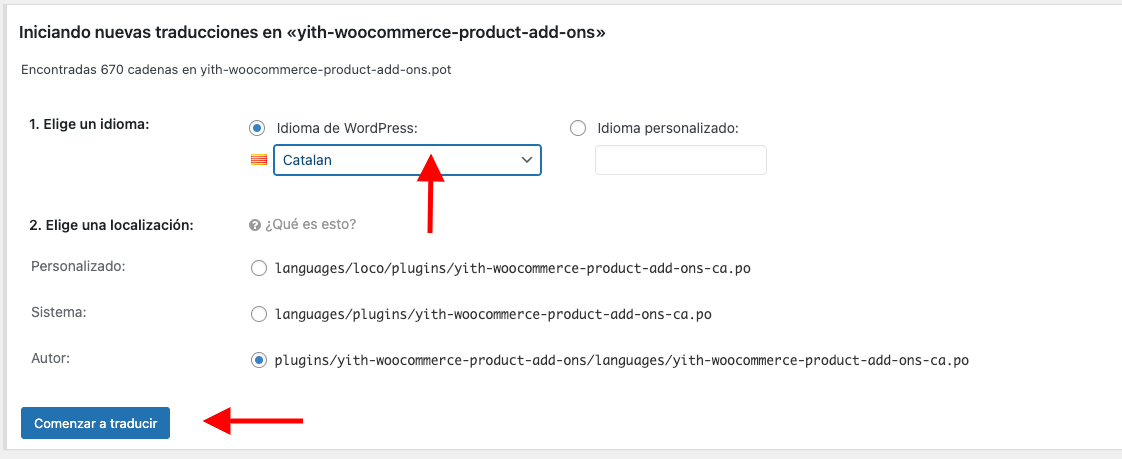Choose the Personalizado location radio button

coord(258,269)
